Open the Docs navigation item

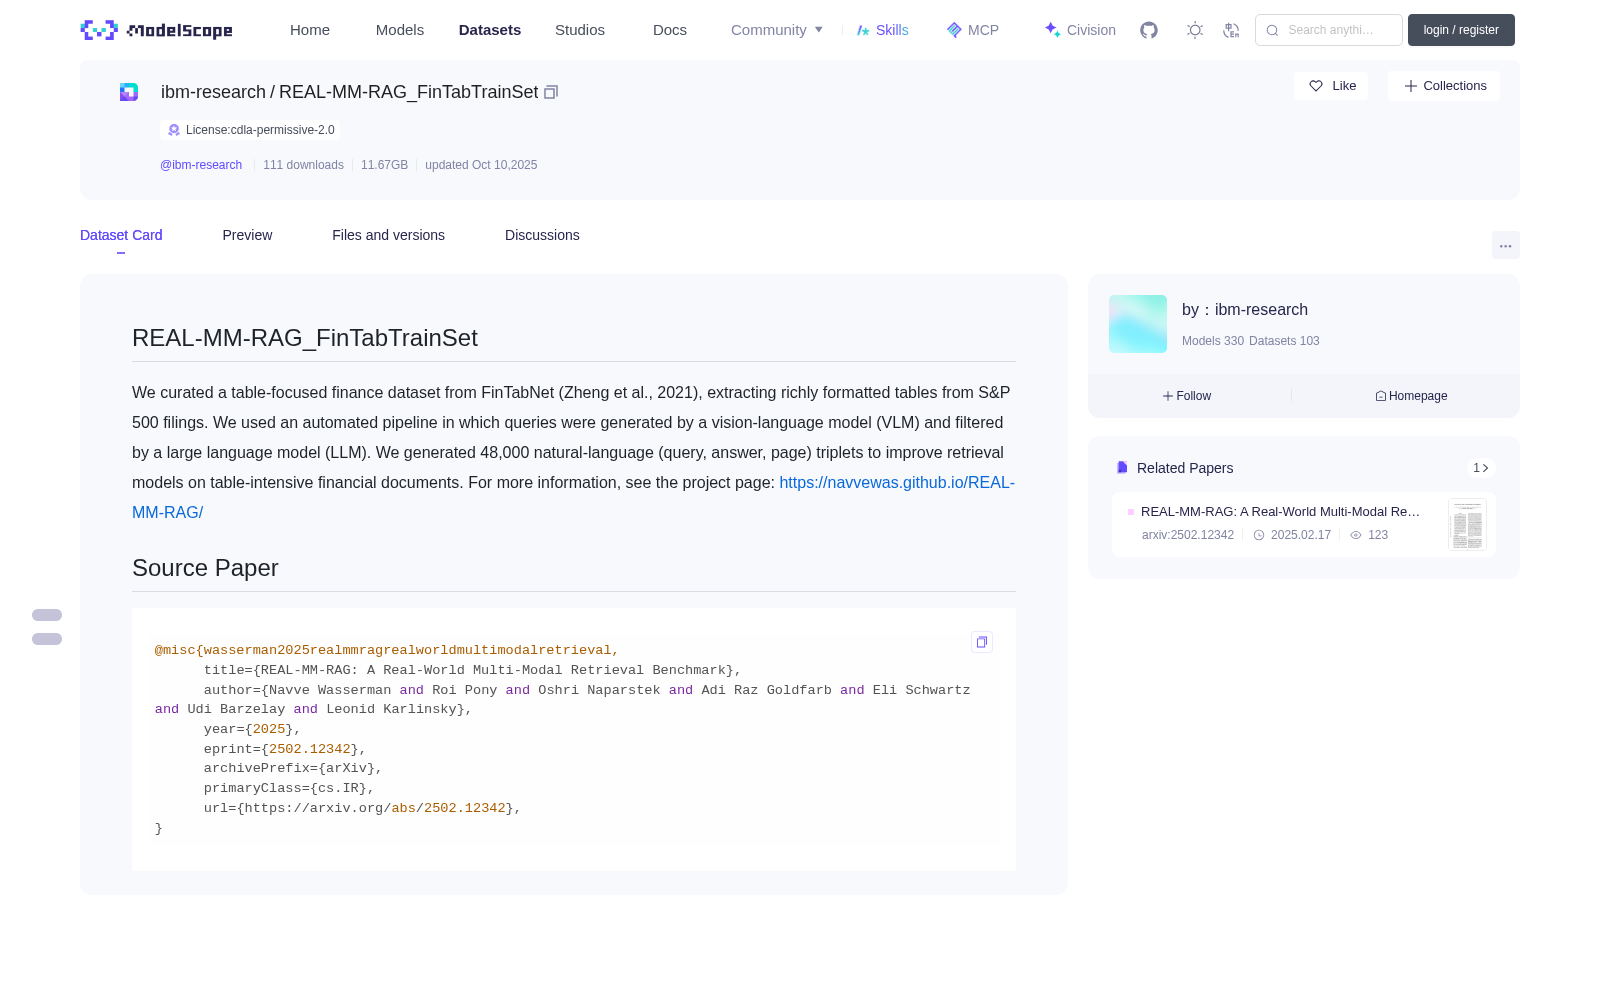pyautogui.click(x=670, y=30)
